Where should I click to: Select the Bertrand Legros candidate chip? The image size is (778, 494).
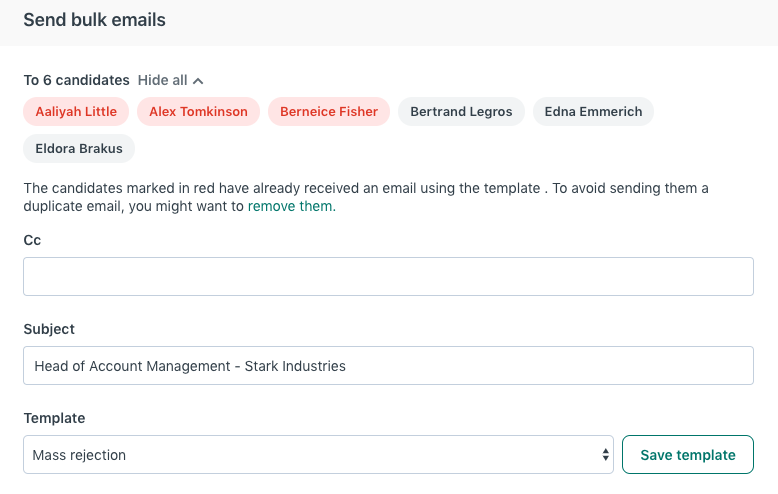[461, 112]
